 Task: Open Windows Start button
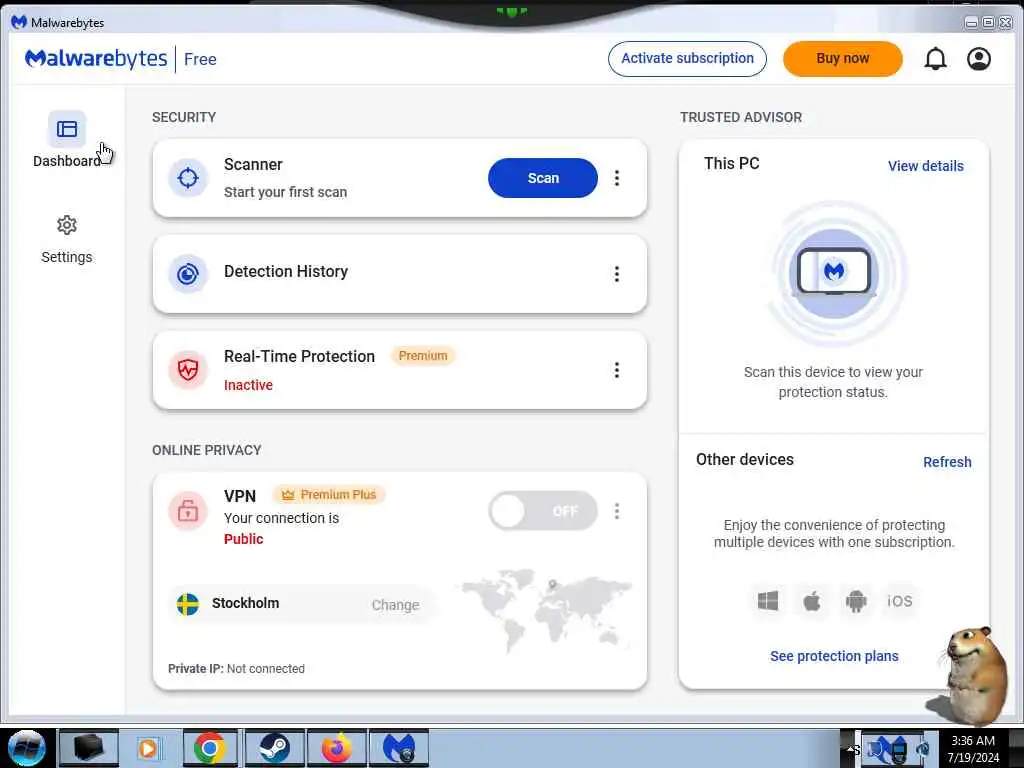[27, 748]
